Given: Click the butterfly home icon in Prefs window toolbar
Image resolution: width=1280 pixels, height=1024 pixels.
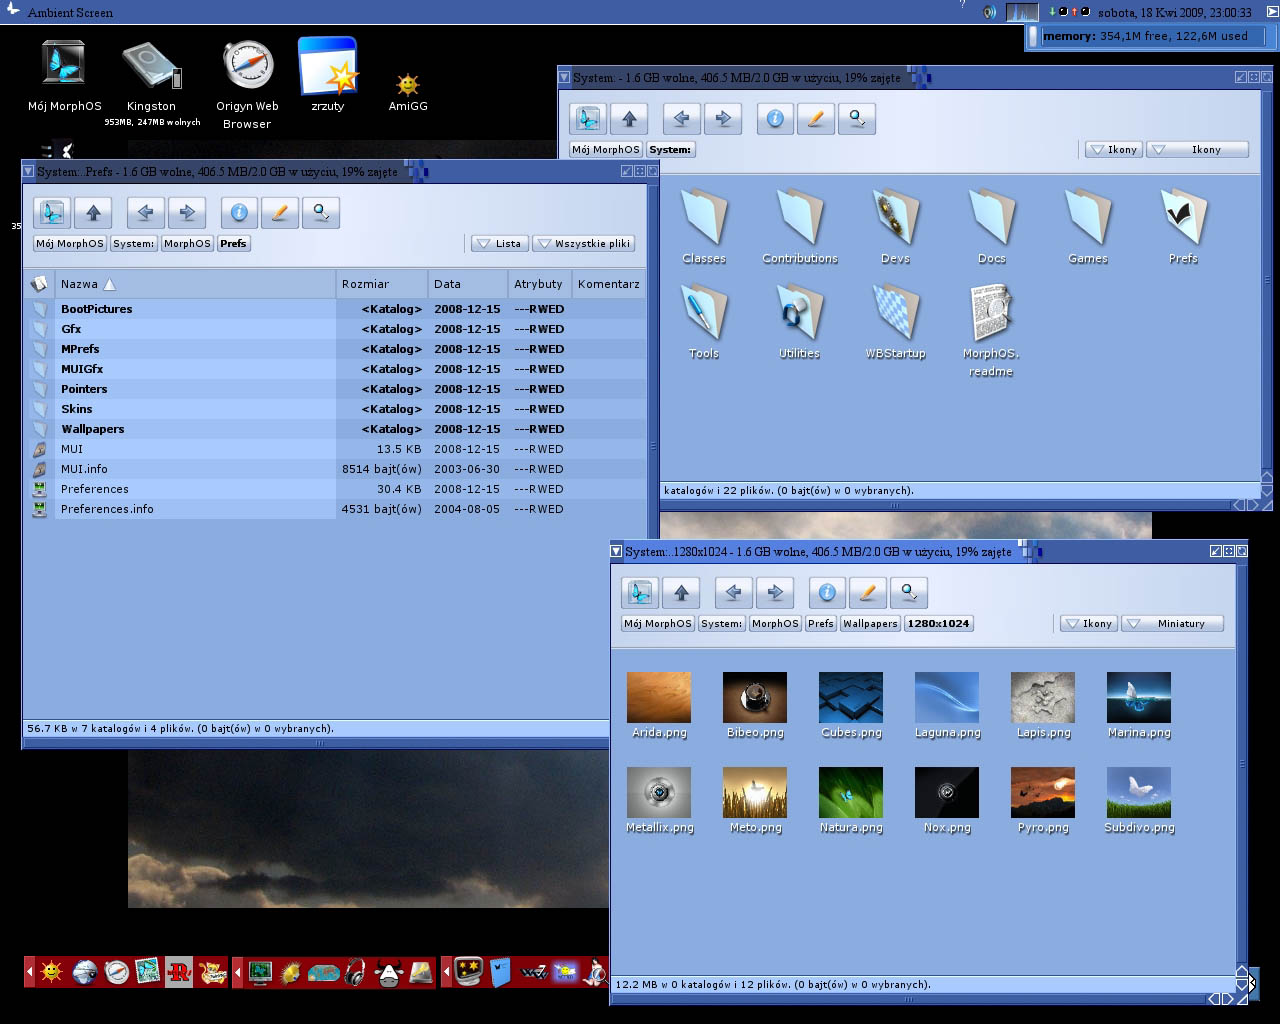Looking at the screenshot, I should pos(52,212).
